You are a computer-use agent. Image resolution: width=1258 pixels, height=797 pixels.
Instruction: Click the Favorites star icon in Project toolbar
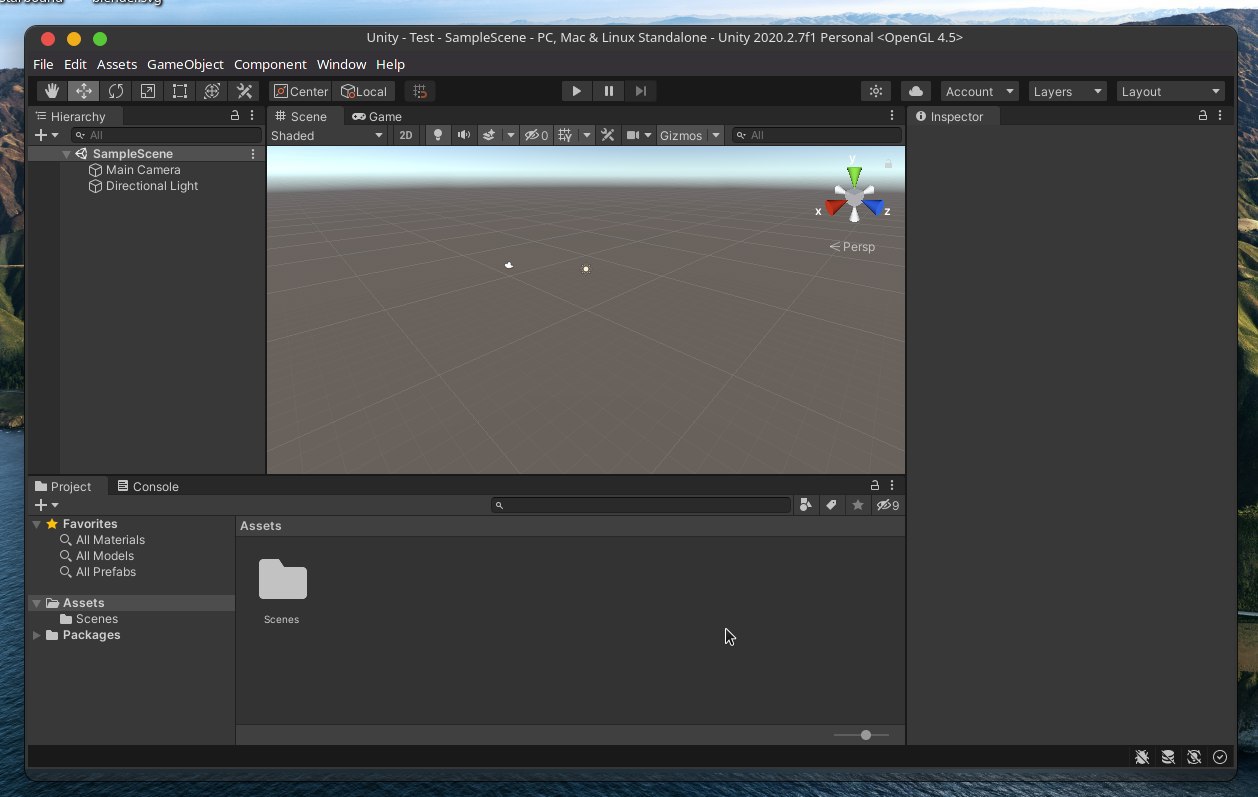click(858, 505)
